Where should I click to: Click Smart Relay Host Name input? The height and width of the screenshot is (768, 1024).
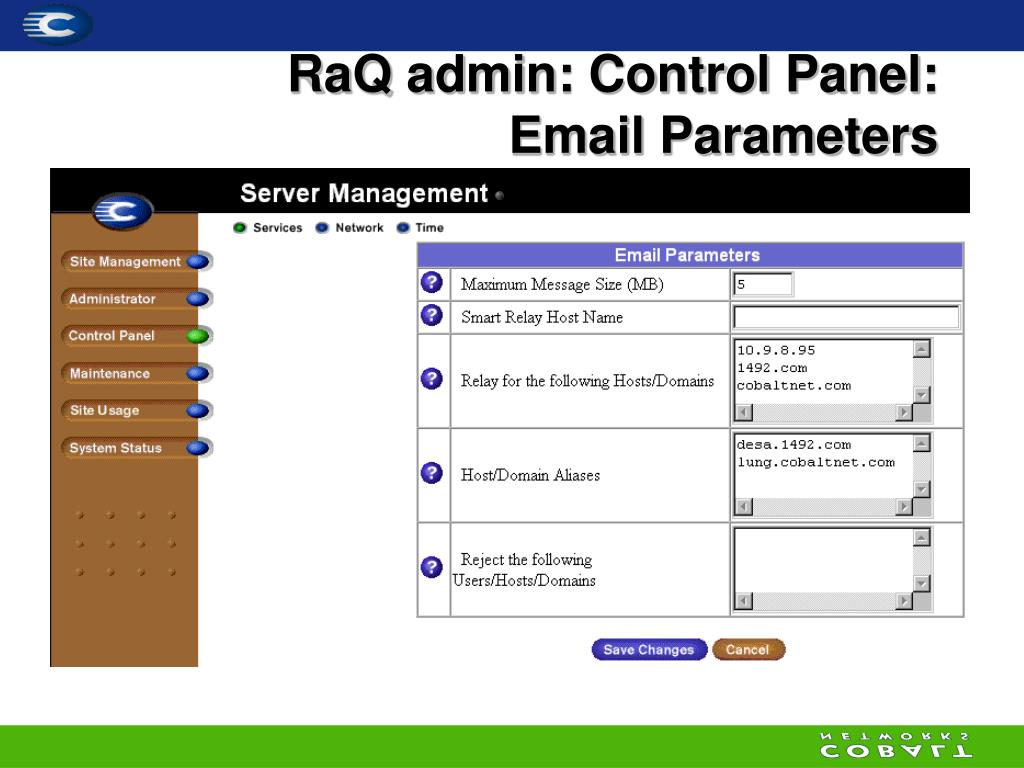pyautogui.click(x=846, y=317)
